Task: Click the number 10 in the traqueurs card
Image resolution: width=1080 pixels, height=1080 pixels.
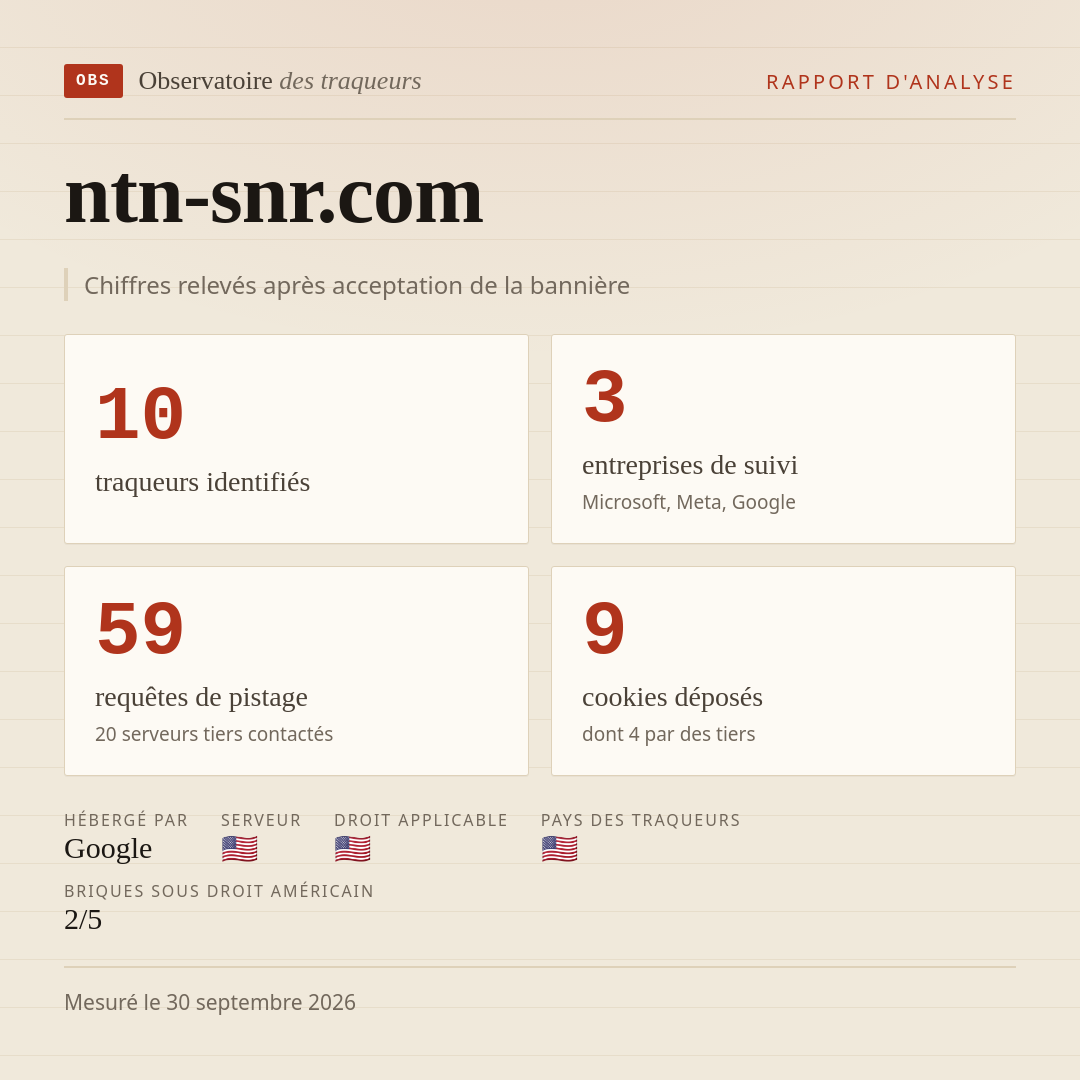Action: [140, 415]
